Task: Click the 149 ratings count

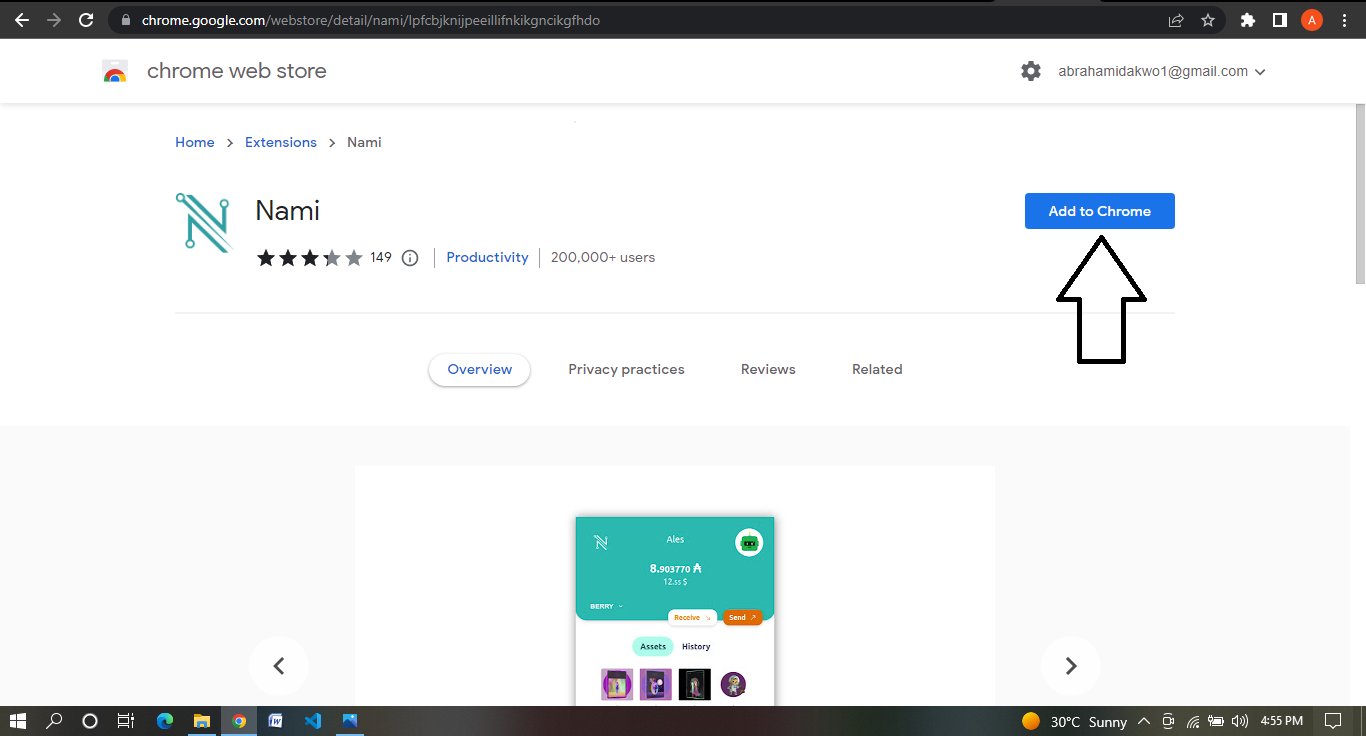Action: click(x=381, y=257)
